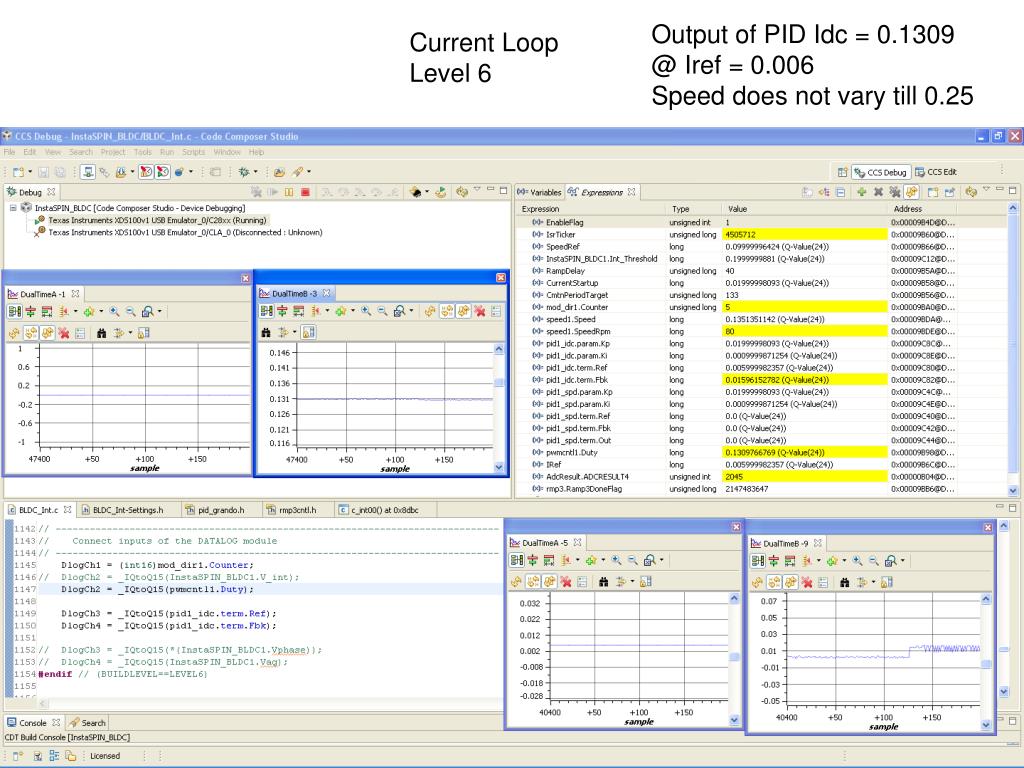The image size is (1024, 768).
Task: Open the BLDC_Int-Settings.h editor tab
Action: pos(122,510)
